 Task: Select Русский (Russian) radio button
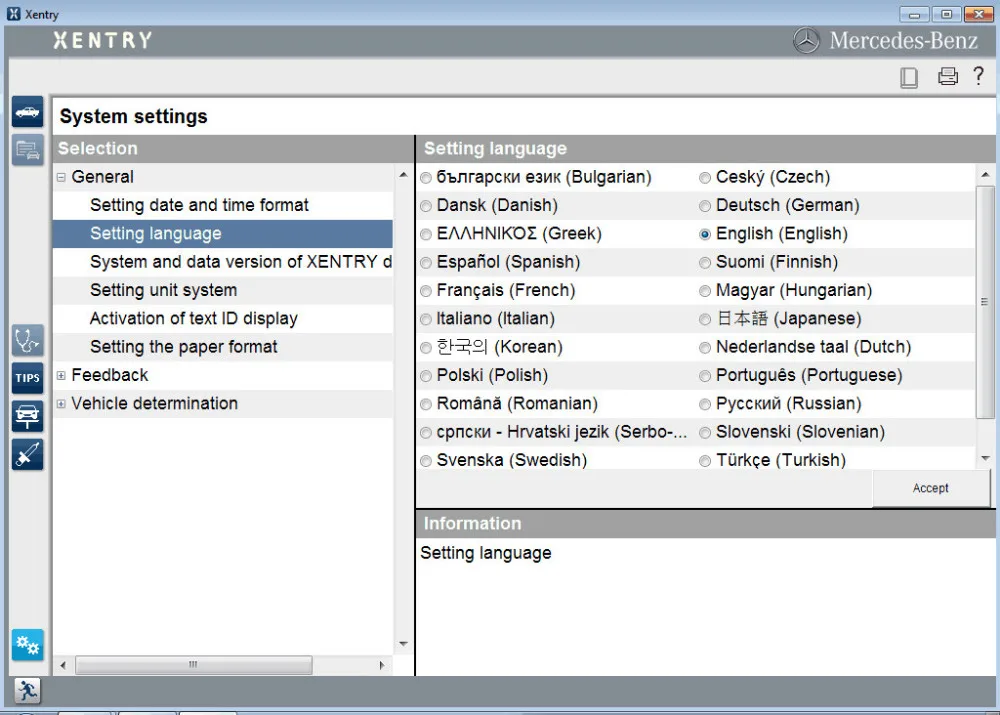(705, 404)
